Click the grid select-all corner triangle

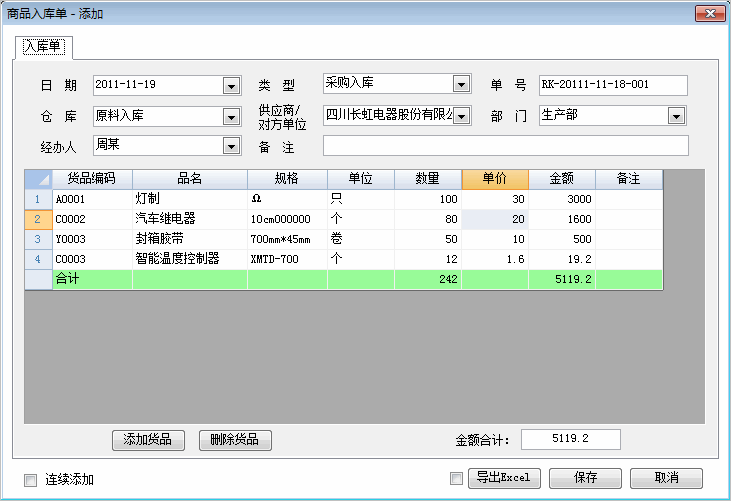[x=39, y=179]
